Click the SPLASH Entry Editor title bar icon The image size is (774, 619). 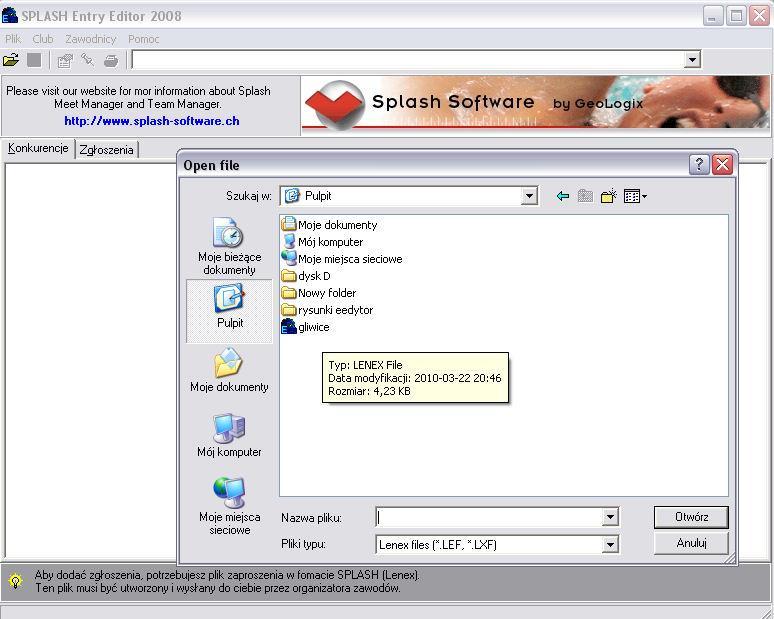click(10, 15)
